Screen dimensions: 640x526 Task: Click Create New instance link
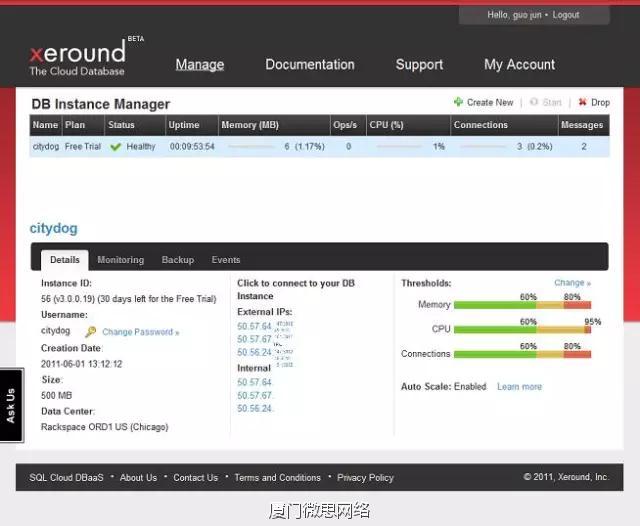pyautogui.click(x=490, y=102)
